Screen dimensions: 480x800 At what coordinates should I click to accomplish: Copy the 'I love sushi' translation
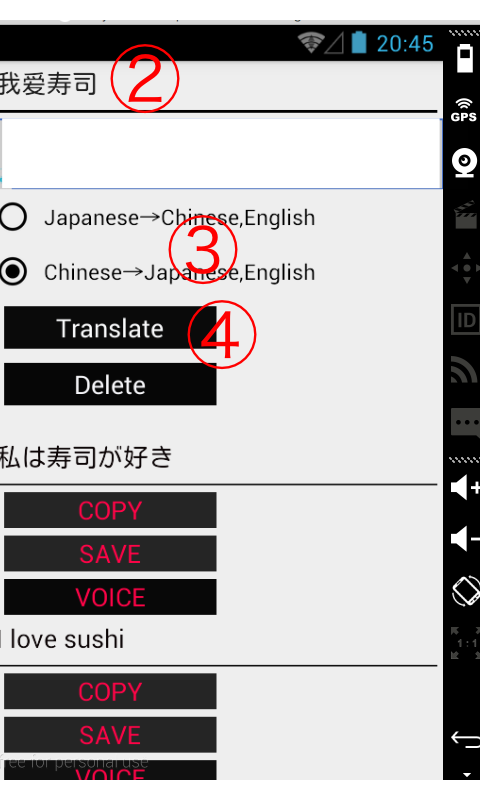pos(110,691)
